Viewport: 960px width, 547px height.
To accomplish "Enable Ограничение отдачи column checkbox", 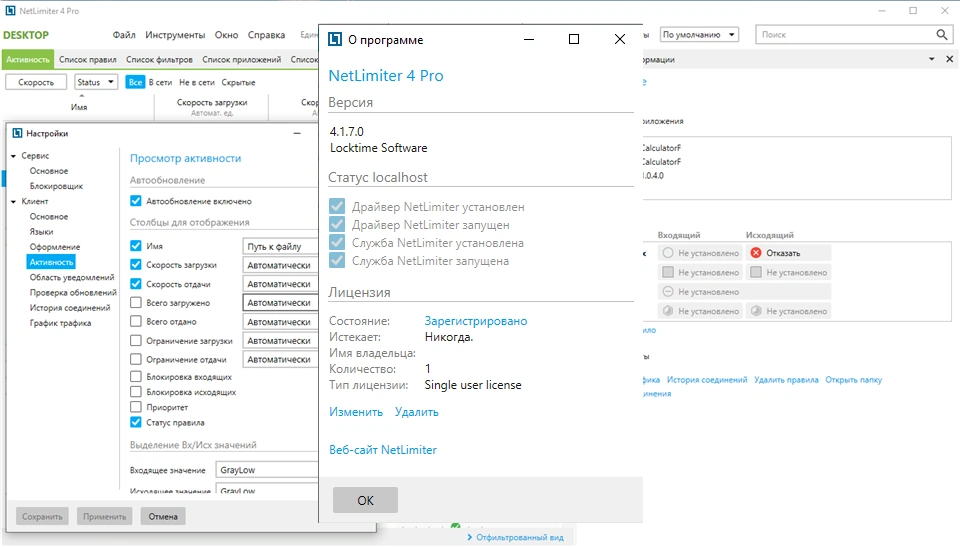I will coord(136,360).
